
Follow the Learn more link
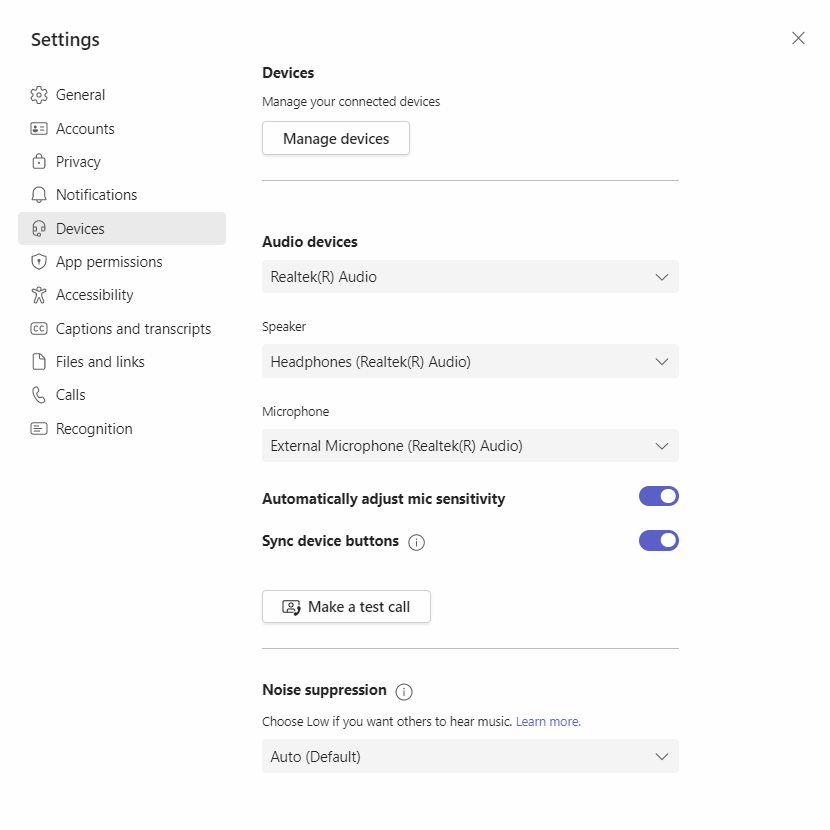(x=548, y=721)
